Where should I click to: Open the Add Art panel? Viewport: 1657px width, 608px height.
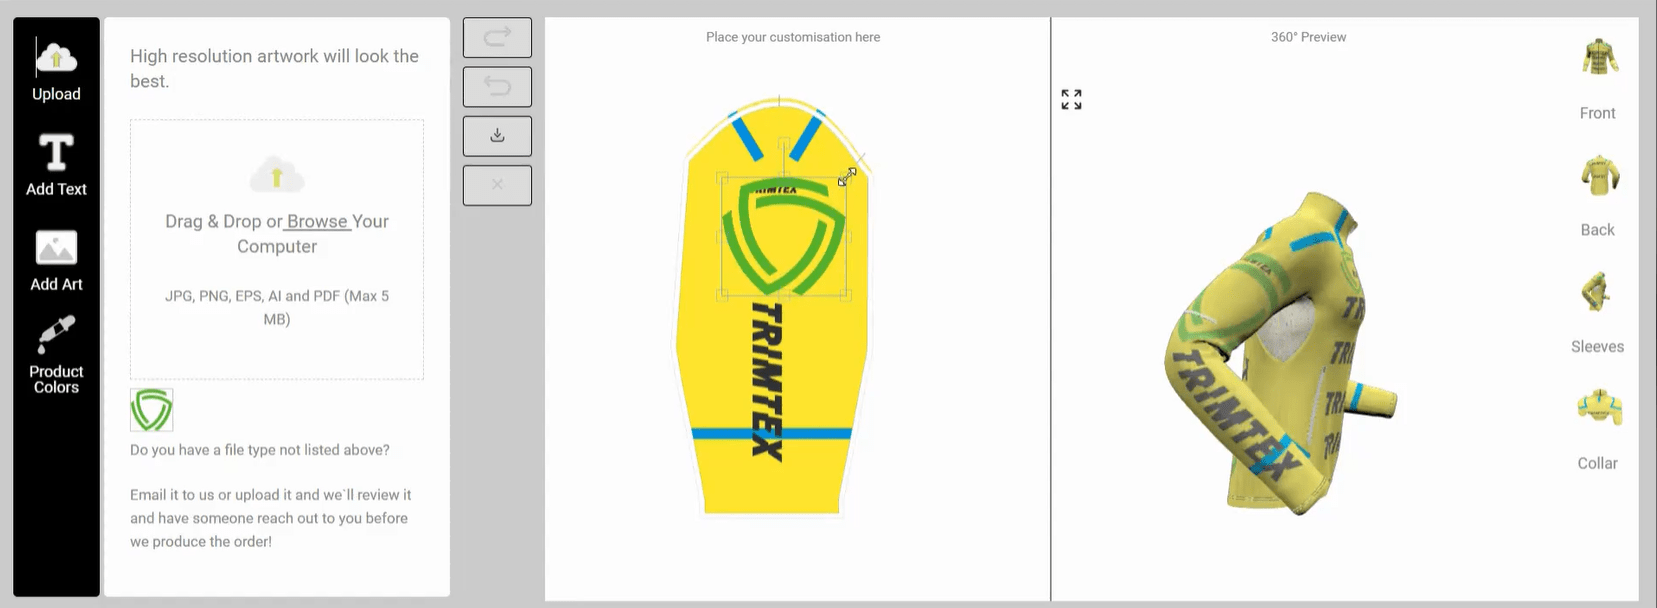click(x=56, y=260)
